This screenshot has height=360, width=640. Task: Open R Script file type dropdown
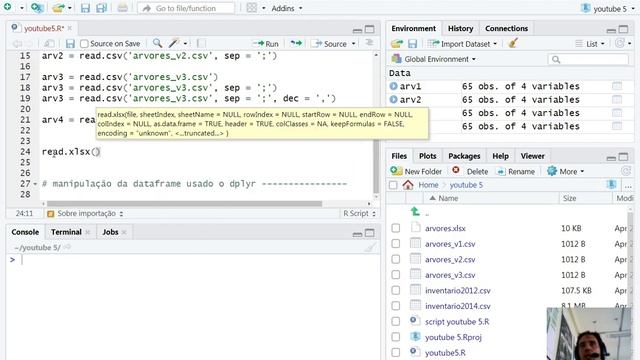pos(359,213)
